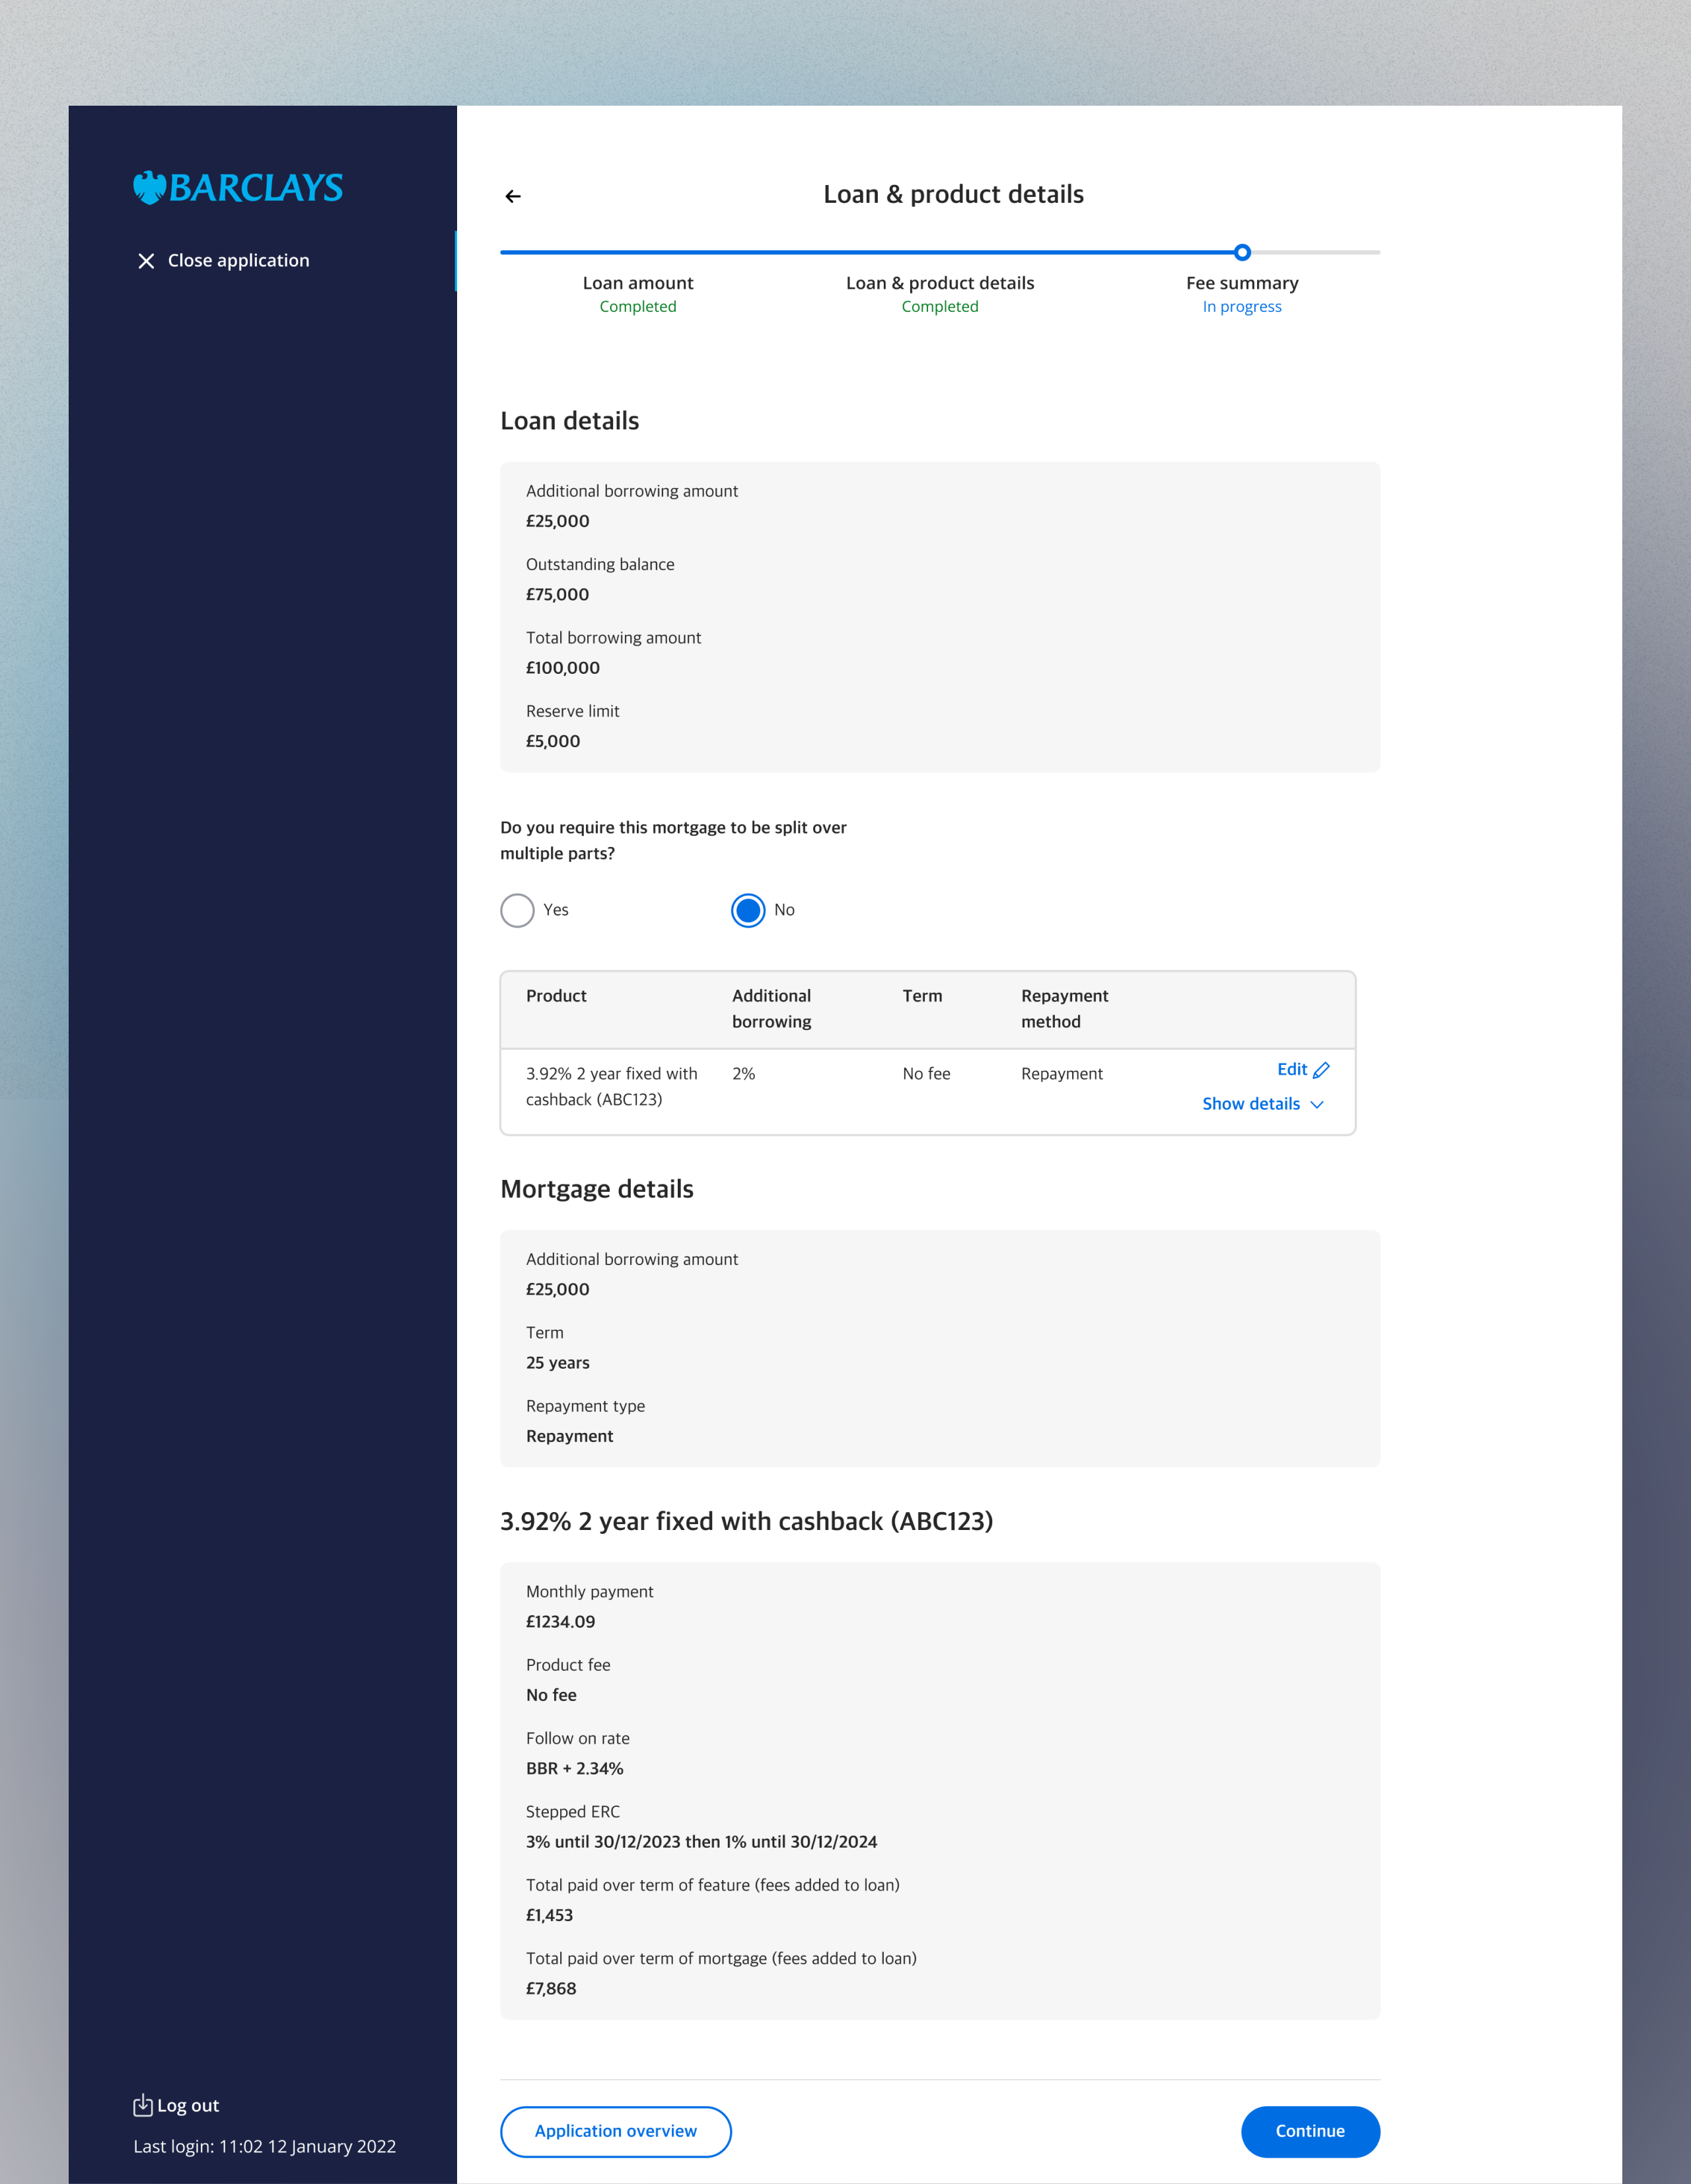Click the 3.92% 2 year fixed product cell
The image size is (1691, 2184).
click(x=612, y=1086)
